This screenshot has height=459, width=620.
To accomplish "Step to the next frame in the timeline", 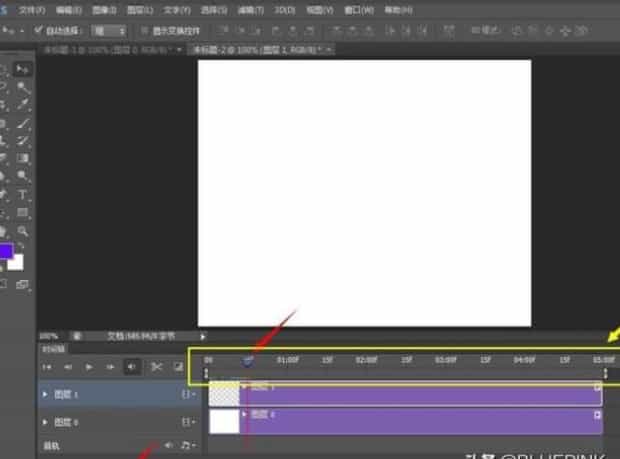I will (x=110, y=367).
